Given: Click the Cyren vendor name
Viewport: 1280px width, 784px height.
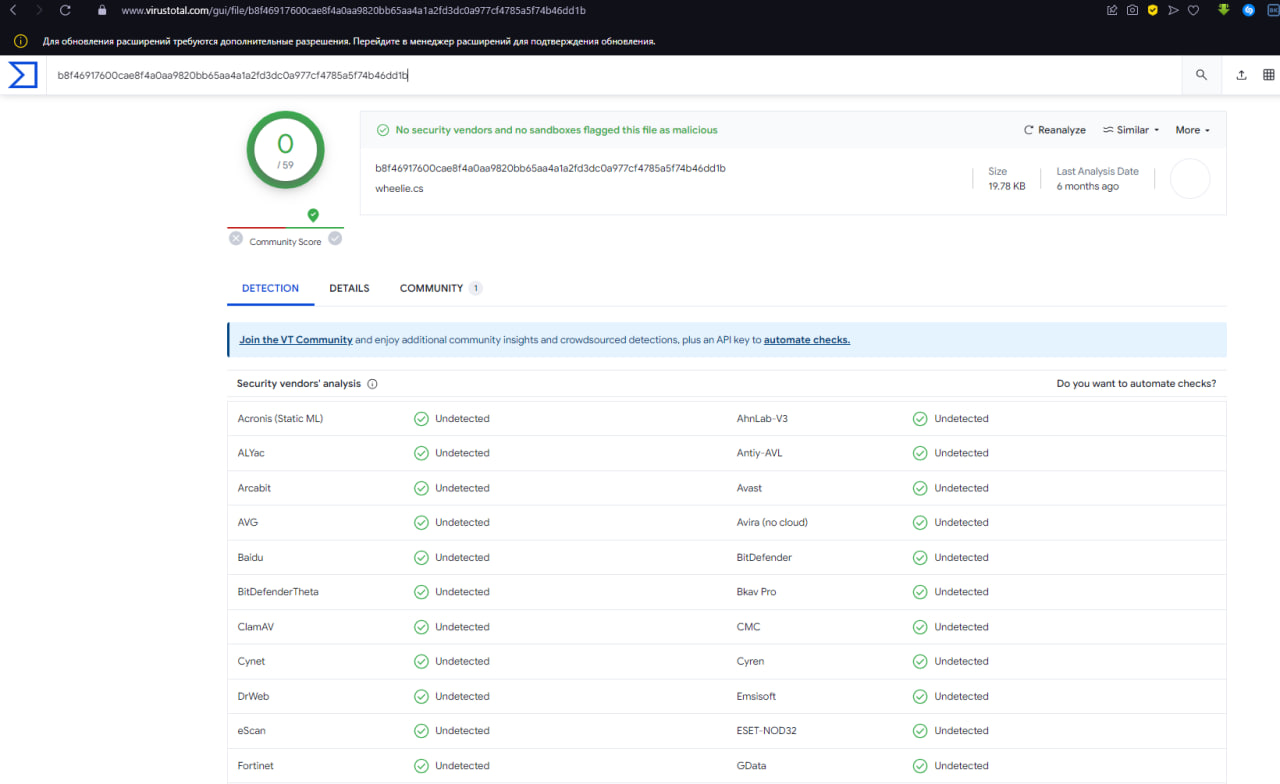Looking at the screenshot, I should pyautogui.click(x=750, y=661).
